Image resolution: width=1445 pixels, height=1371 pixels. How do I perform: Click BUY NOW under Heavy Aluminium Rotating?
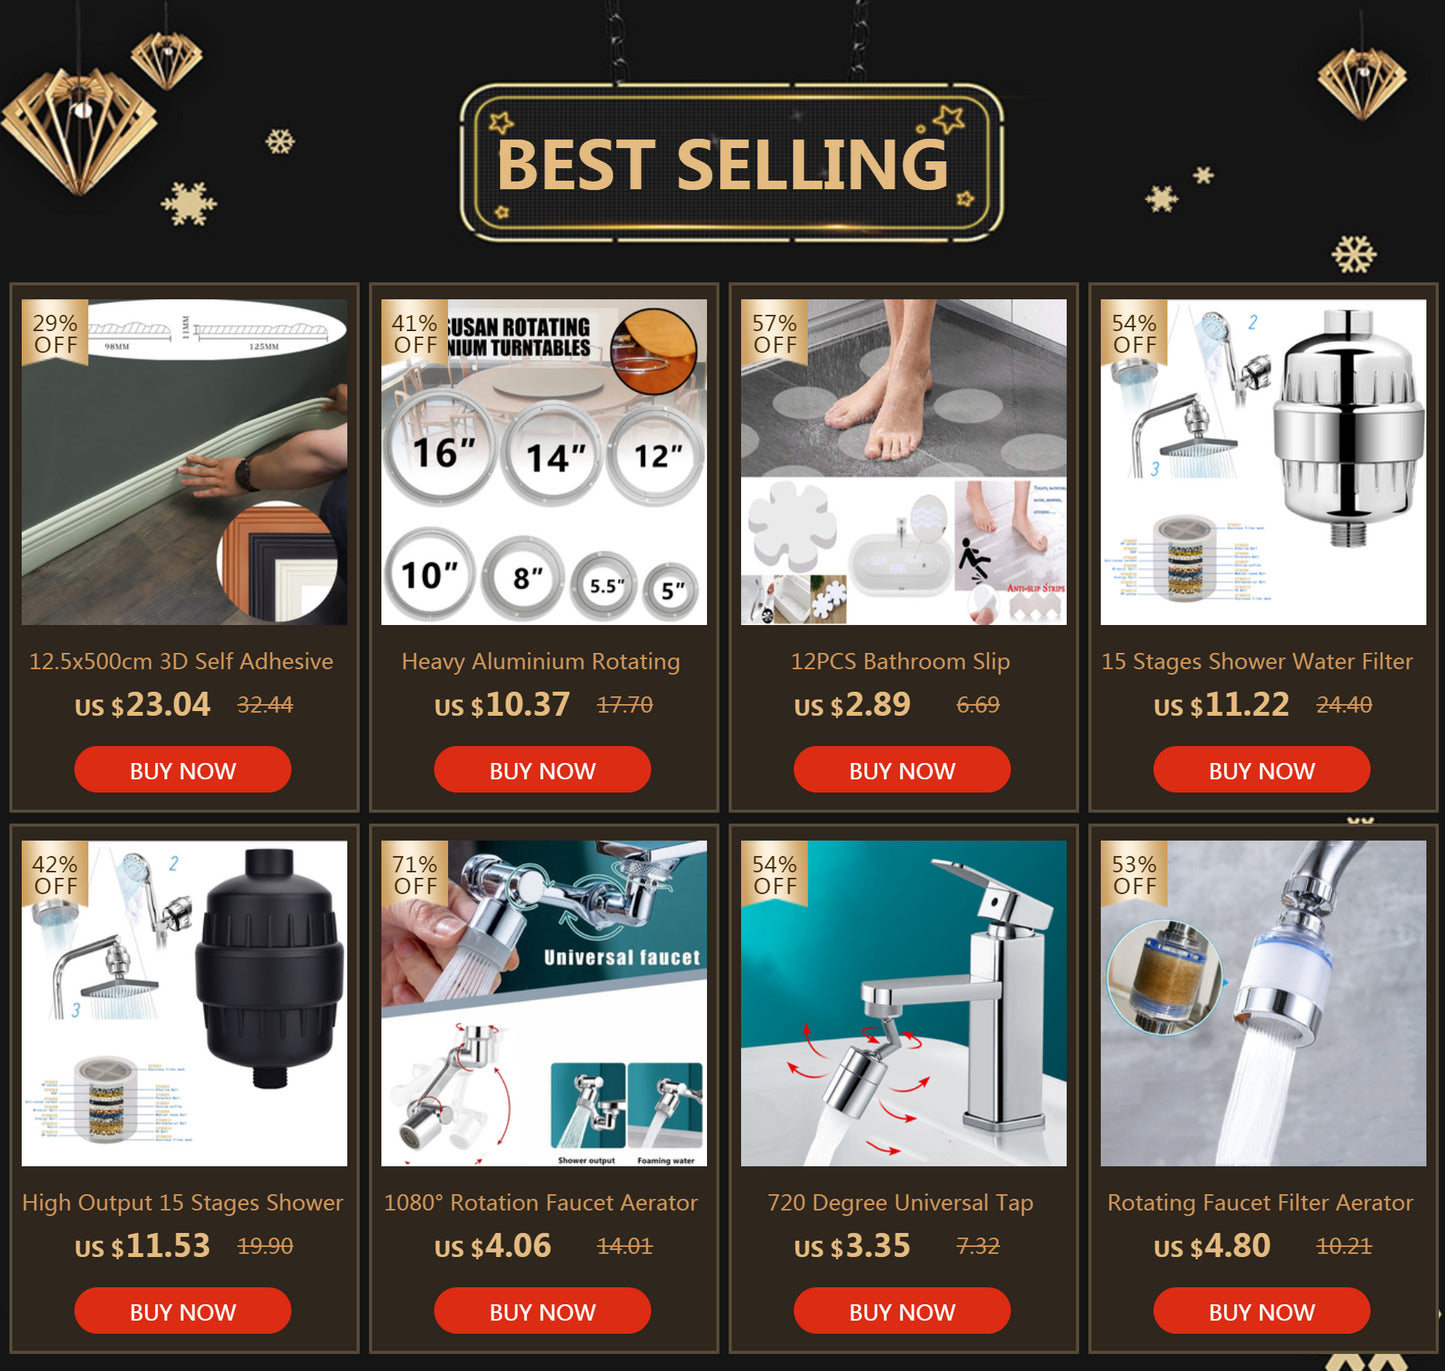click(542, 770)
